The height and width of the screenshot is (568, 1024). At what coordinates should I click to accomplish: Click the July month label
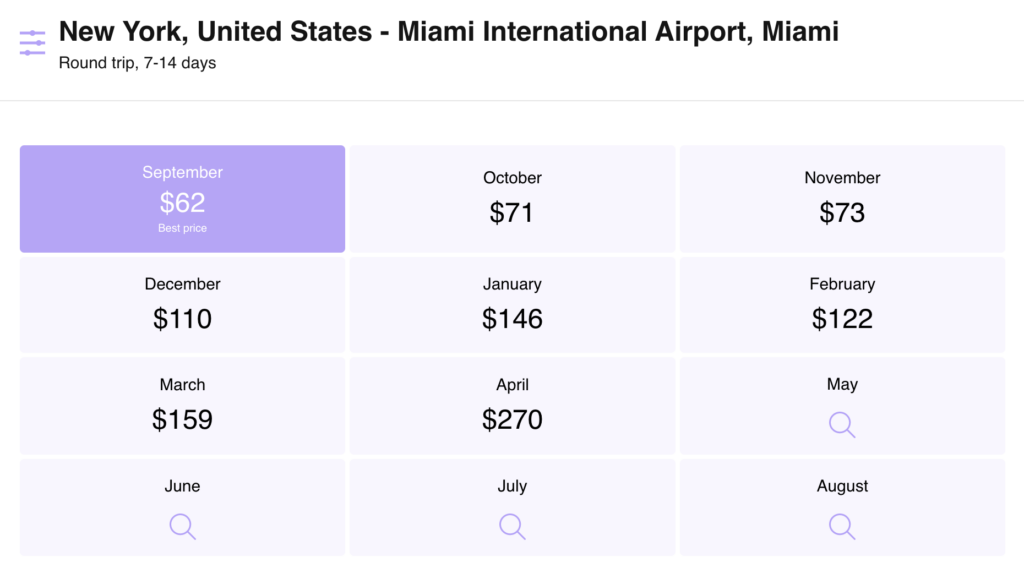(512, 487)
